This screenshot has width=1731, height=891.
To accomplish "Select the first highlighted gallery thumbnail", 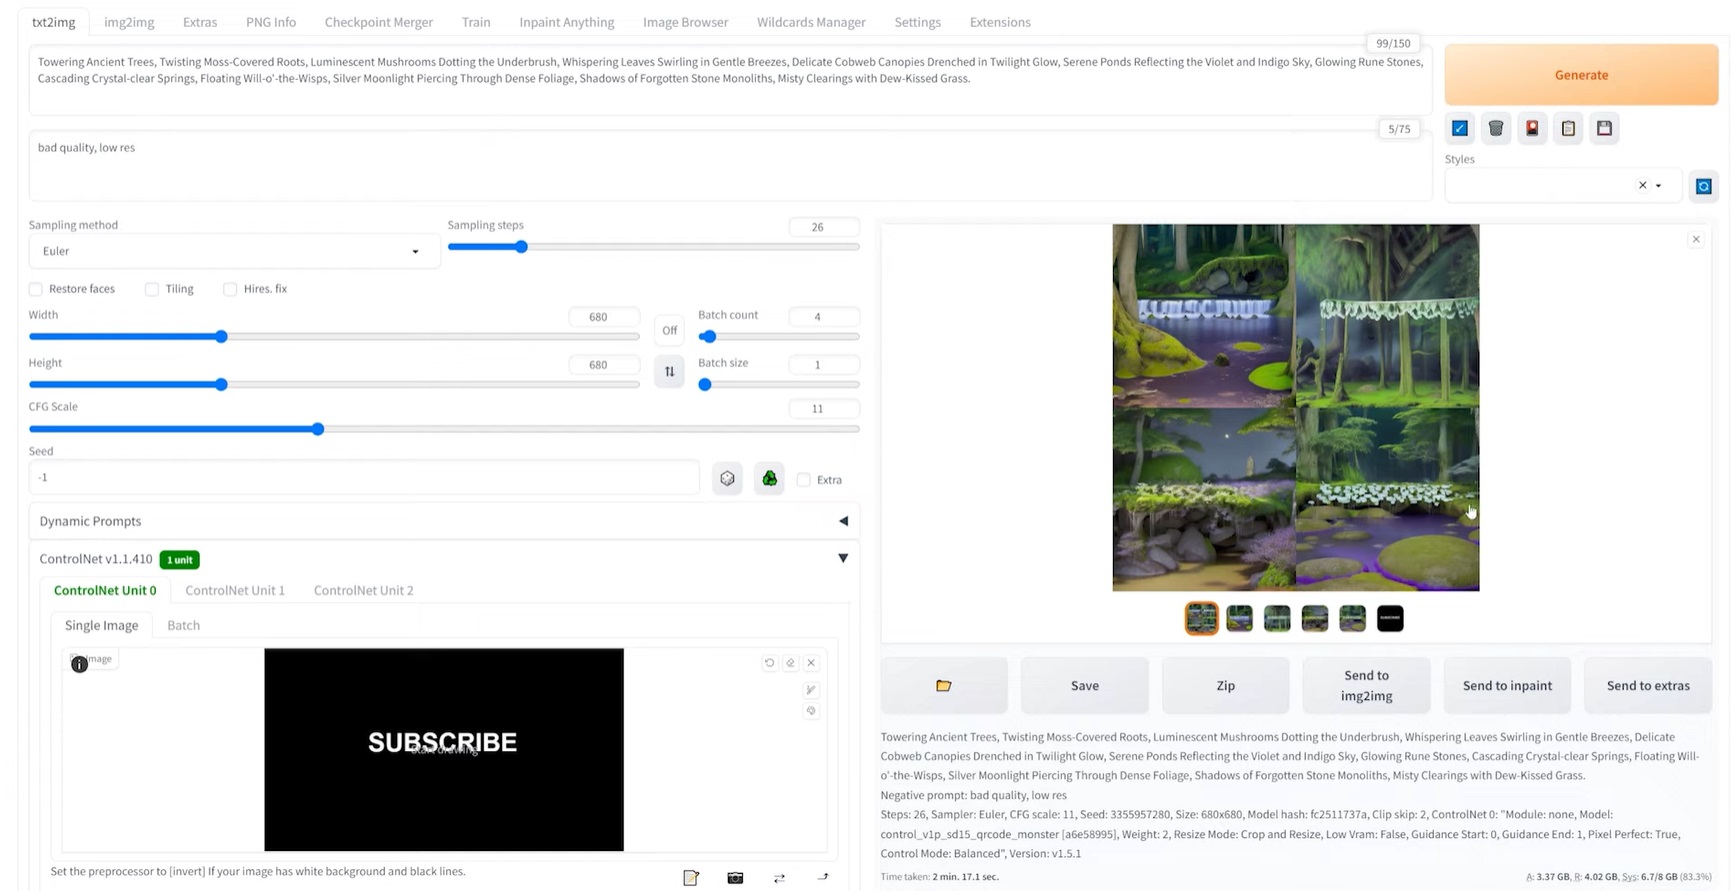I will coord(1202,619).
